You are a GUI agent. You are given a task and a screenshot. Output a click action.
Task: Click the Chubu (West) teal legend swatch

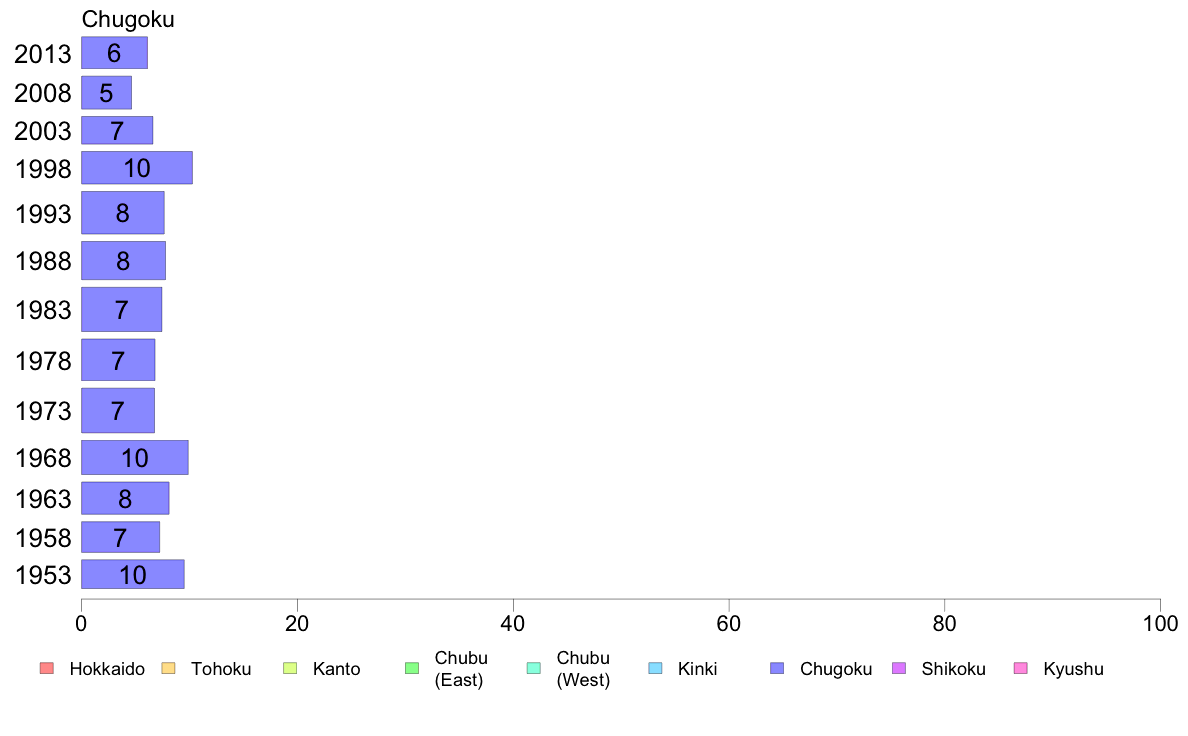pos(533,668)
